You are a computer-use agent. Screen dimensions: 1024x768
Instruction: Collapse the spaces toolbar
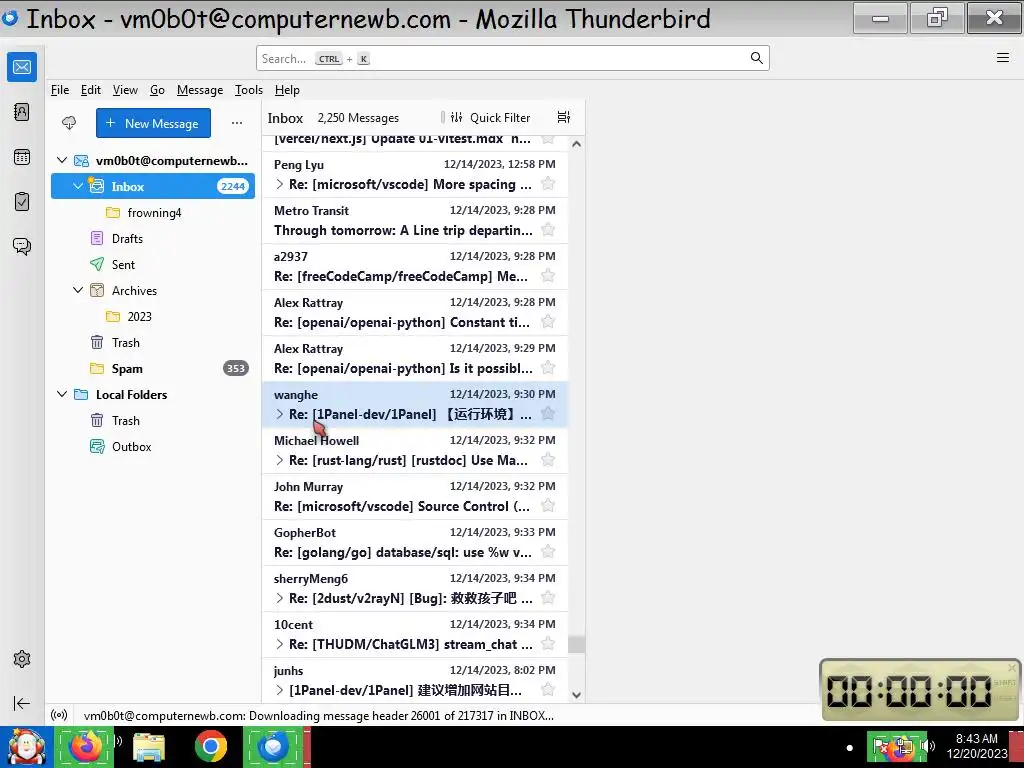pos(22,703)
